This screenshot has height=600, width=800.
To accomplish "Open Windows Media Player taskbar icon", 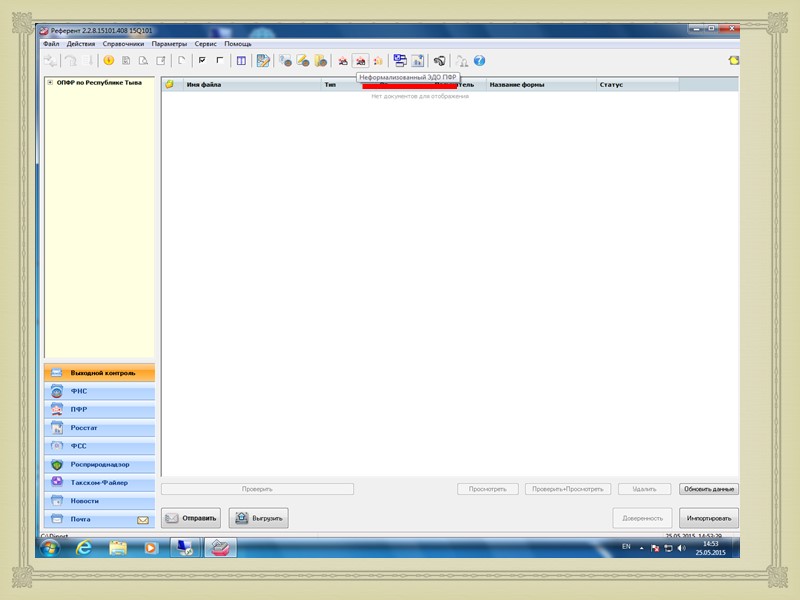I will 151,548.
